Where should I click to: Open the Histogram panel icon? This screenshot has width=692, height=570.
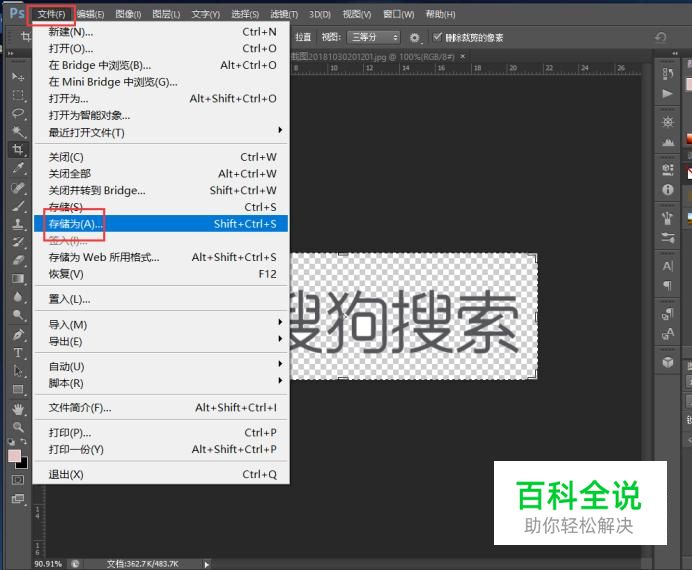[x=668, y=142]
